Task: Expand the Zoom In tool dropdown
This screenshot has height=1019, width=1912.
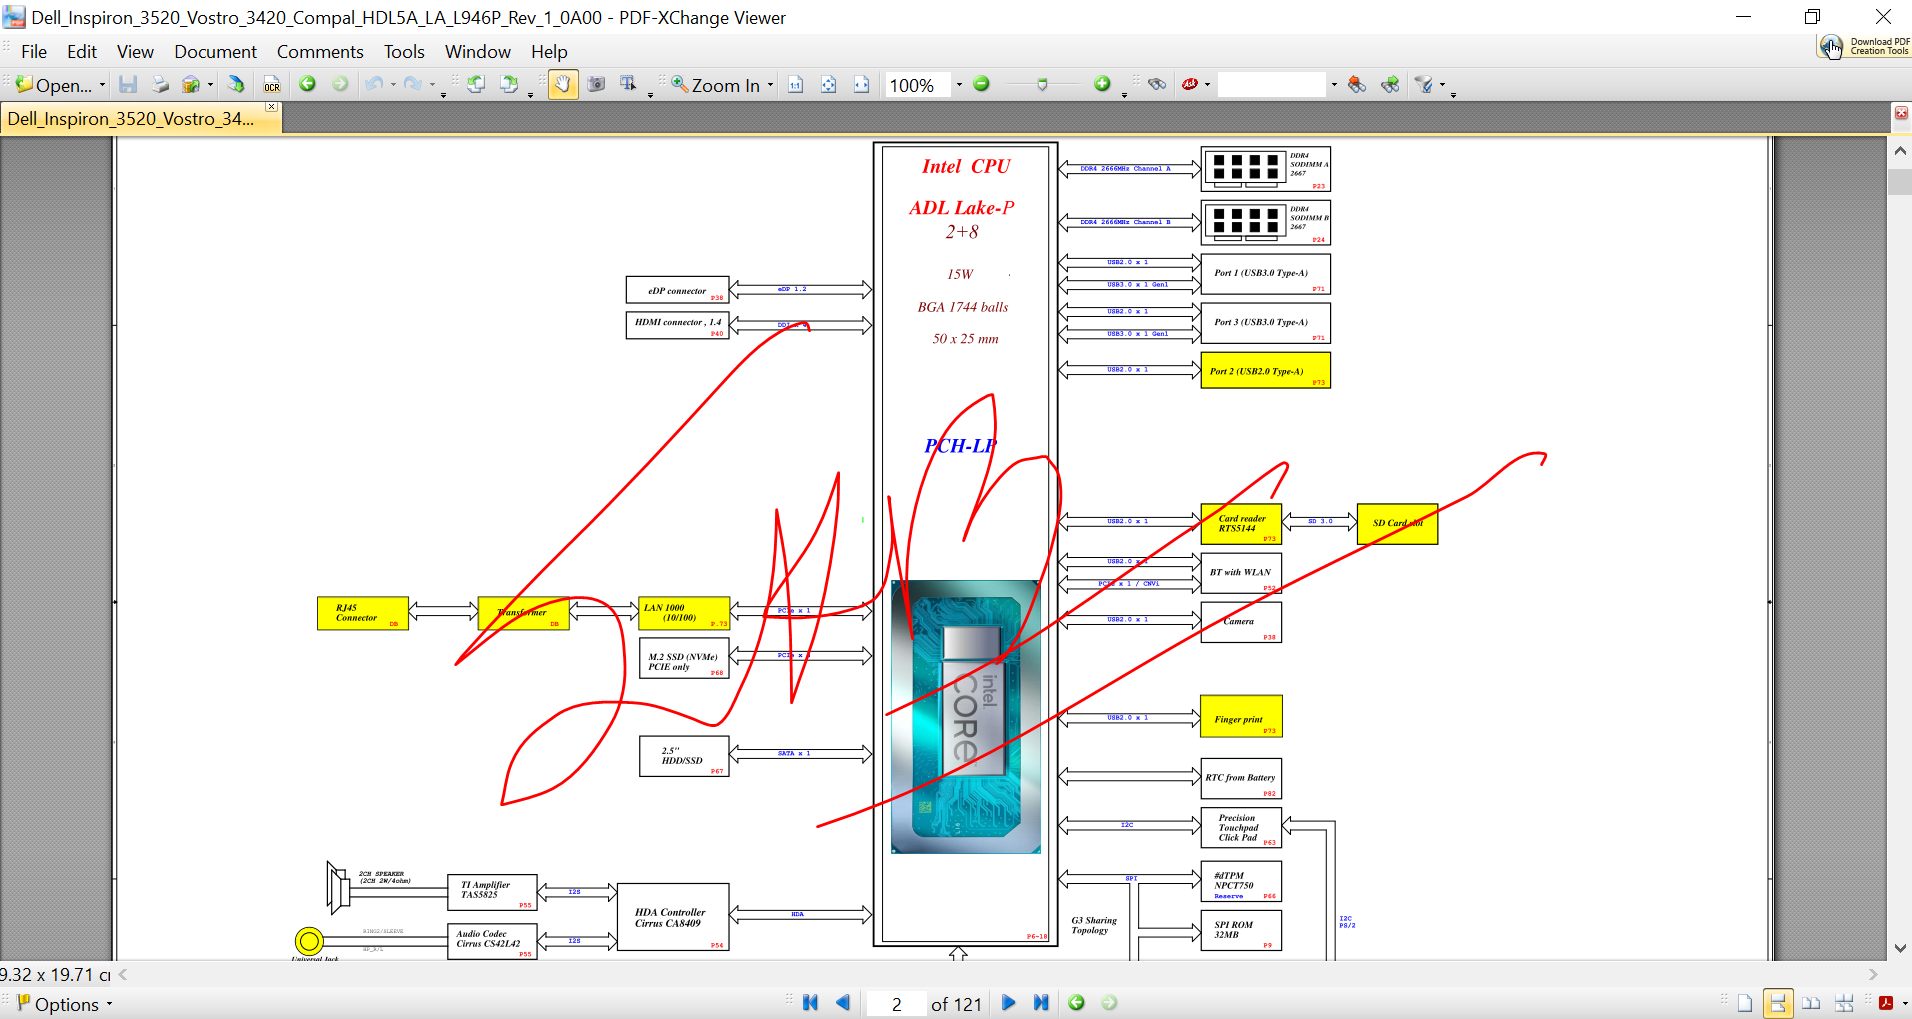Action: pyautogui.click(x=770, y=85)
